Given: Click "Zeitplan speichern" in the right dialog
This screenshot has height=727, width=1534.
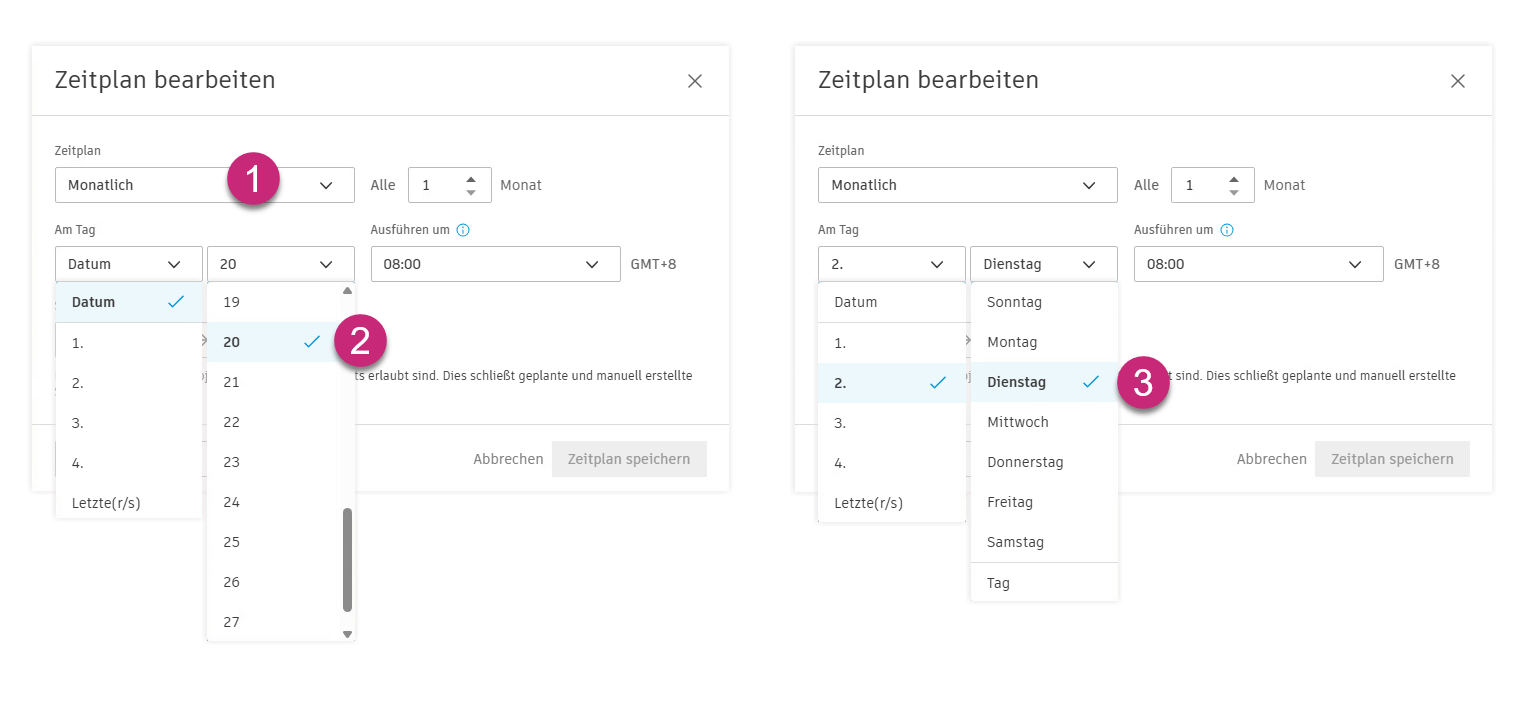Looking at the screenshot, I should click(x=1392, y=458).
